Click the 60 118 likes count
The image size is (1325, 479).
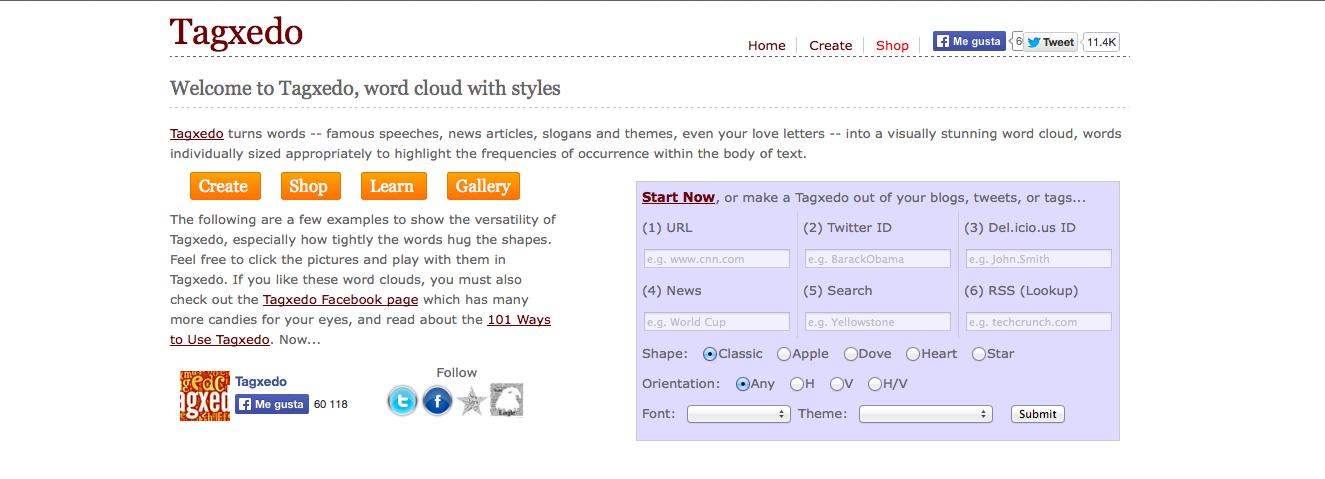pos(331,405)
